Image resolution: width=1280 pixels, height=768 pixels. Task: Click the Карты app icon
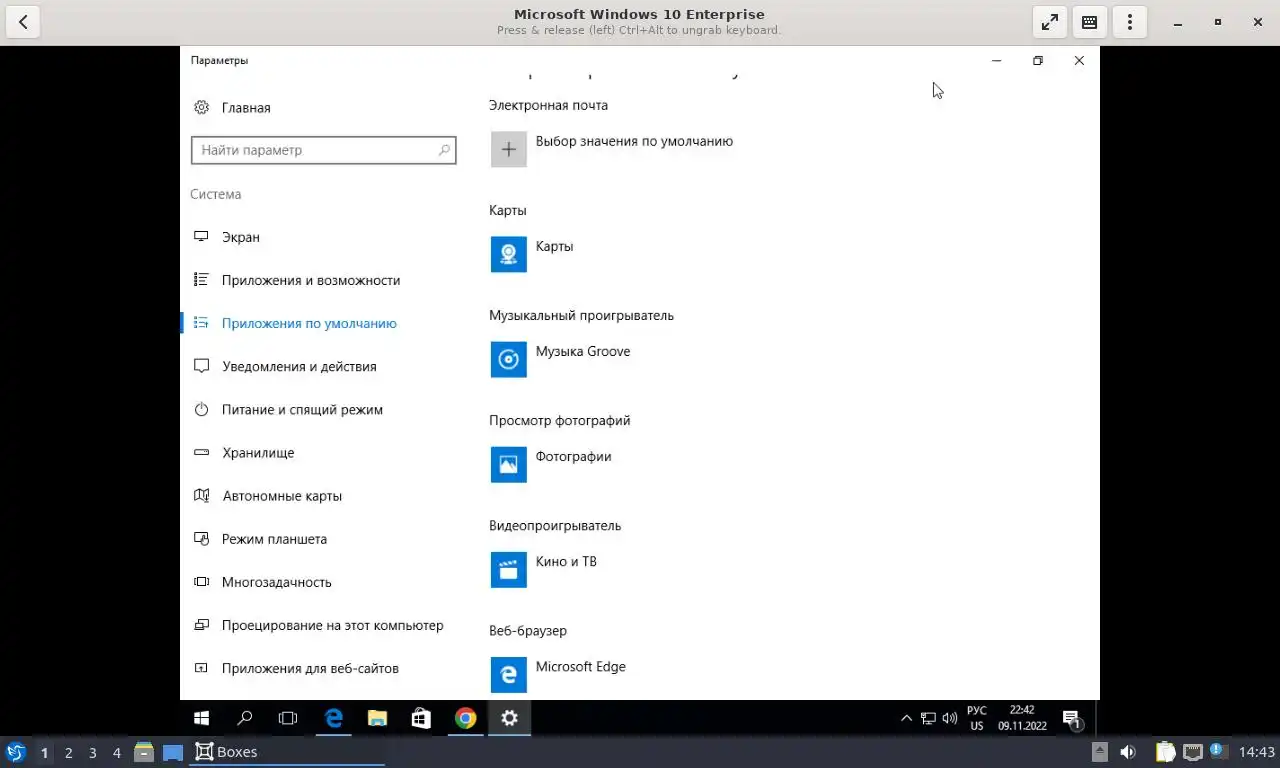coord(508,254)
